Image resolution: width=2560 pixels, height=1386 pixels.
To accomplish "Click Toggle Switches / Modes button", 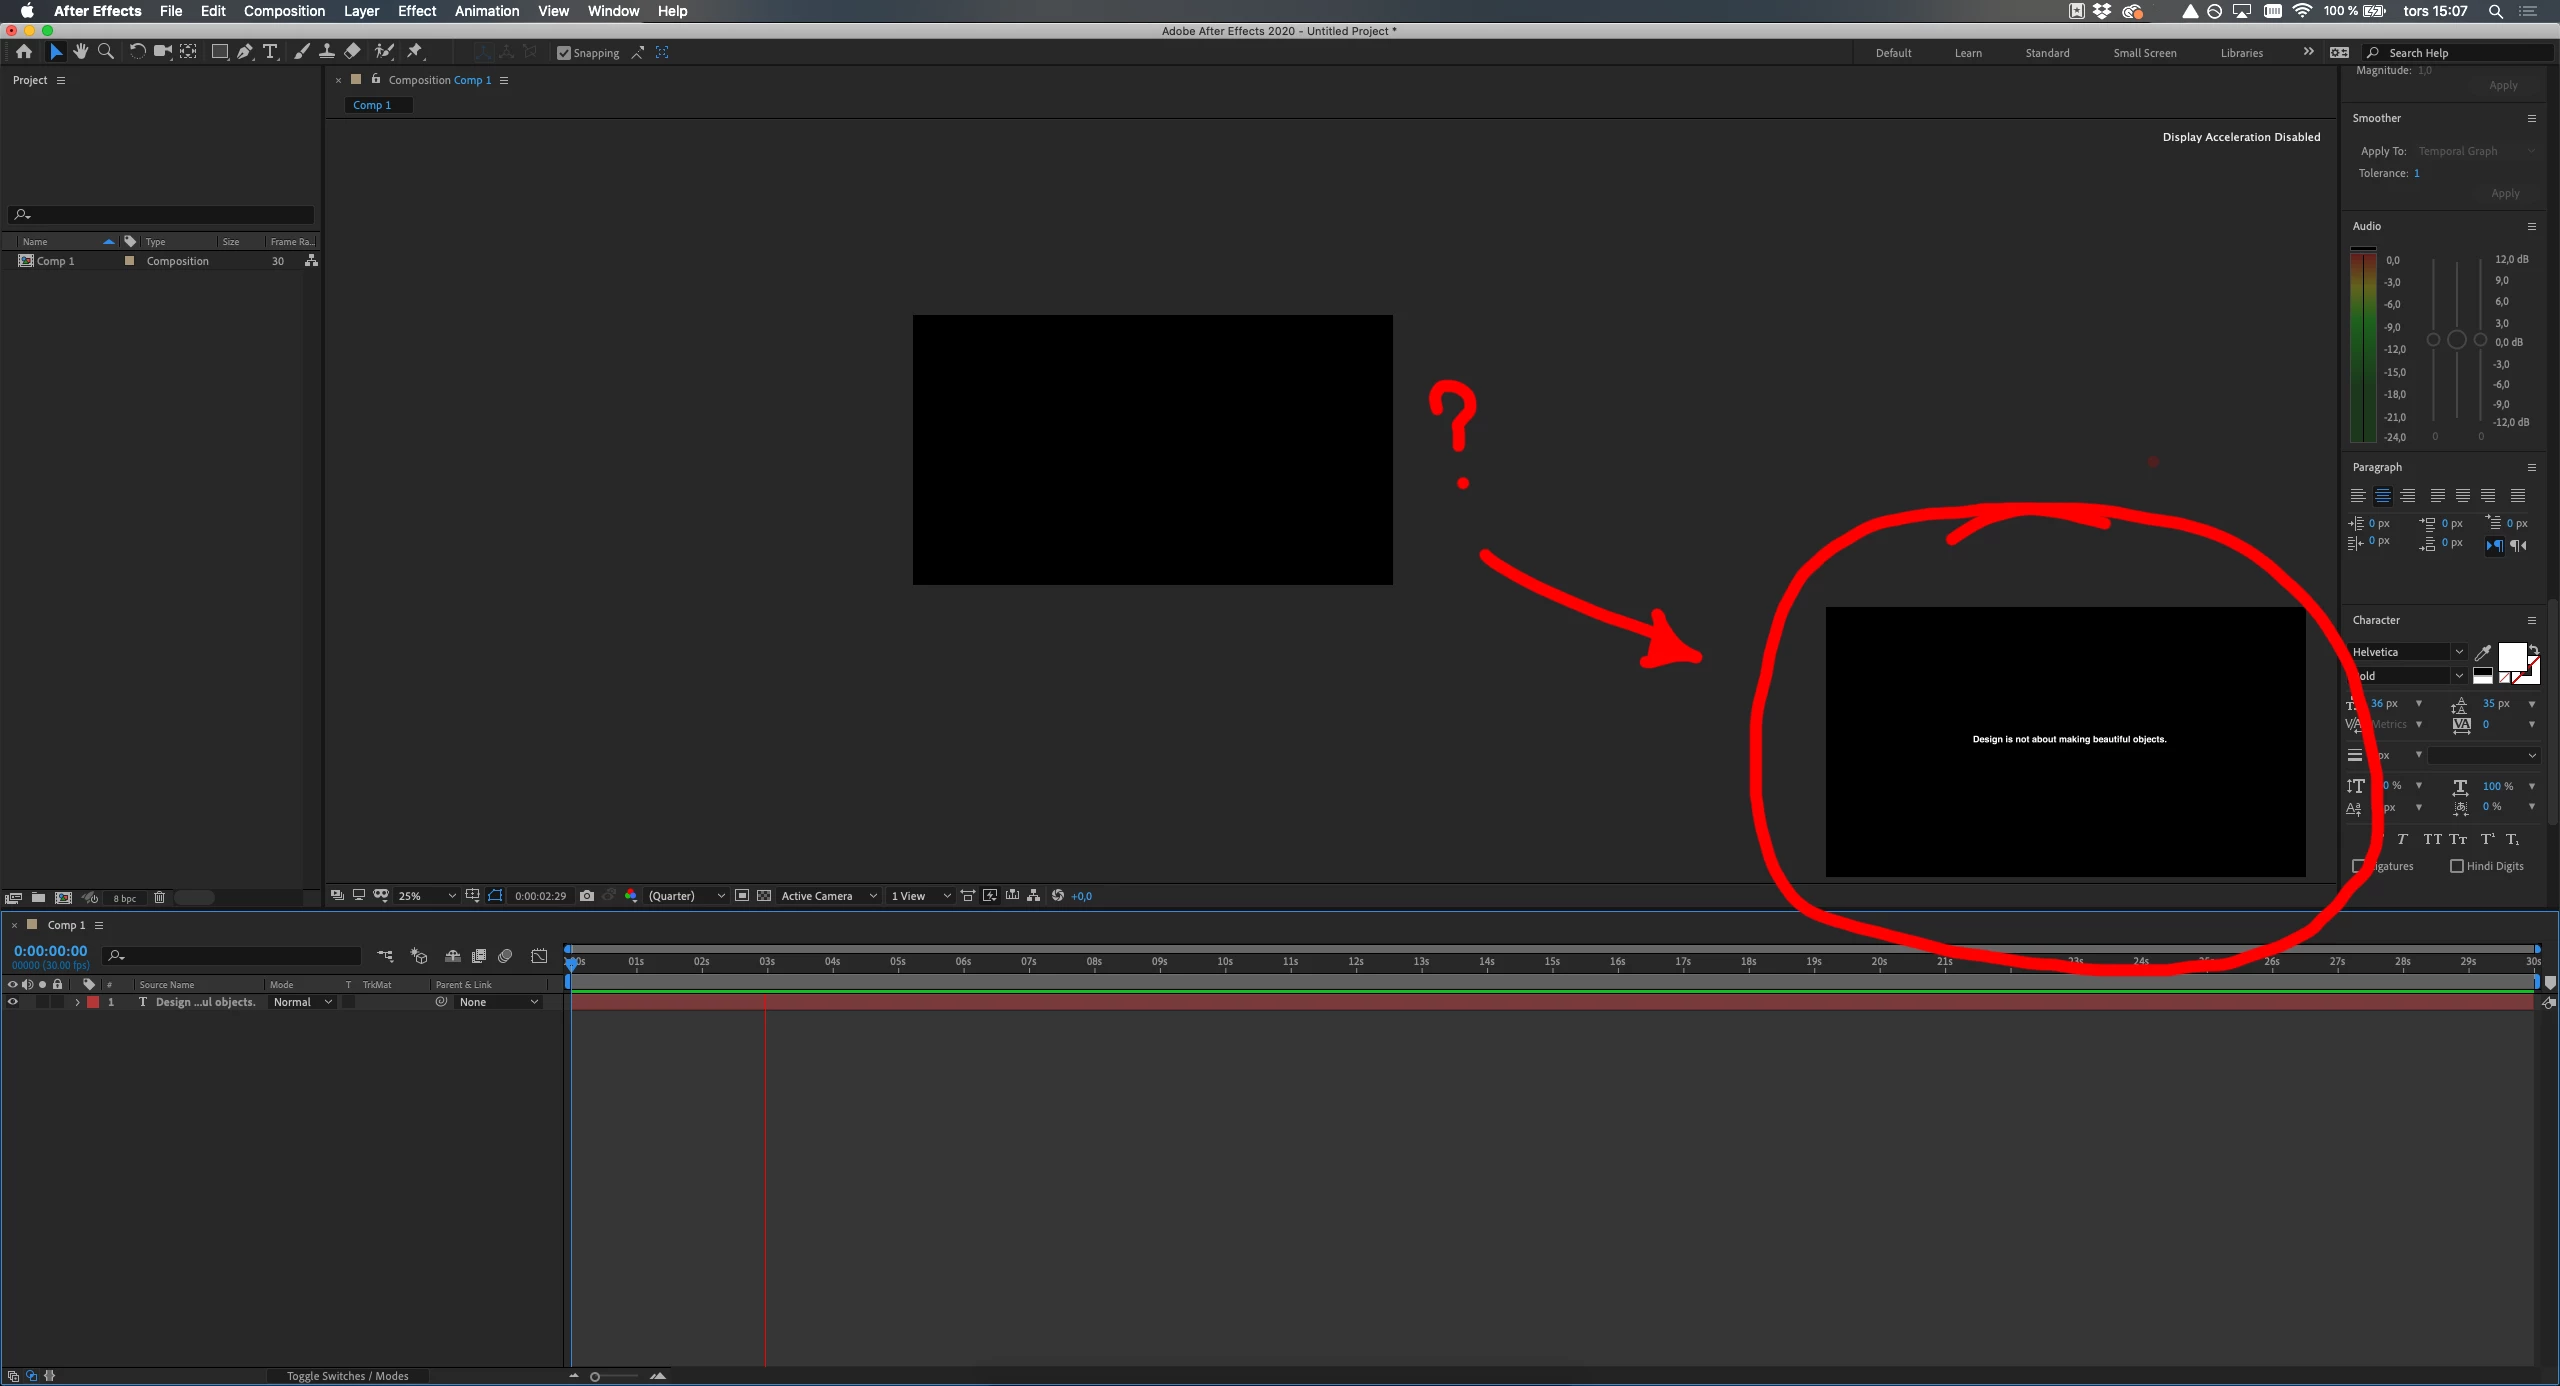I will 347,1376.
